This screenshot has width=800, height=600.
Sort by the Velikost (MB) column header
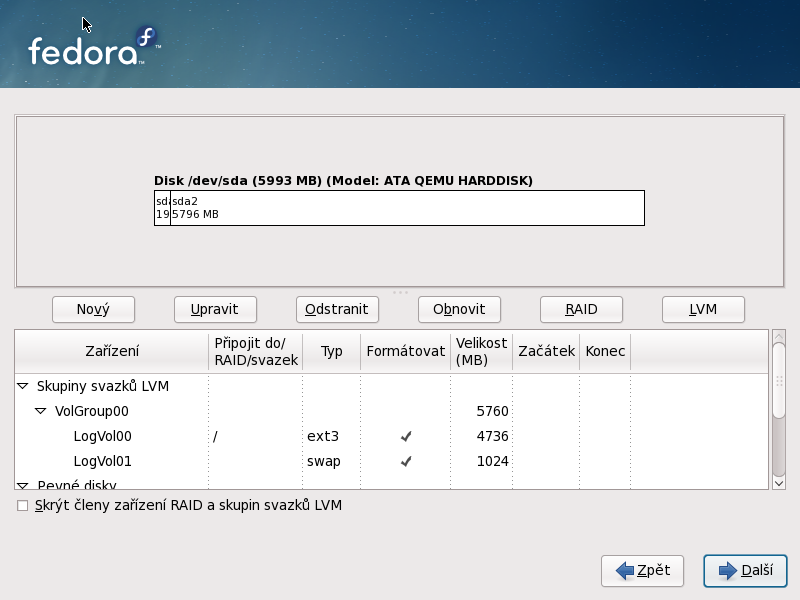(481, 352)
